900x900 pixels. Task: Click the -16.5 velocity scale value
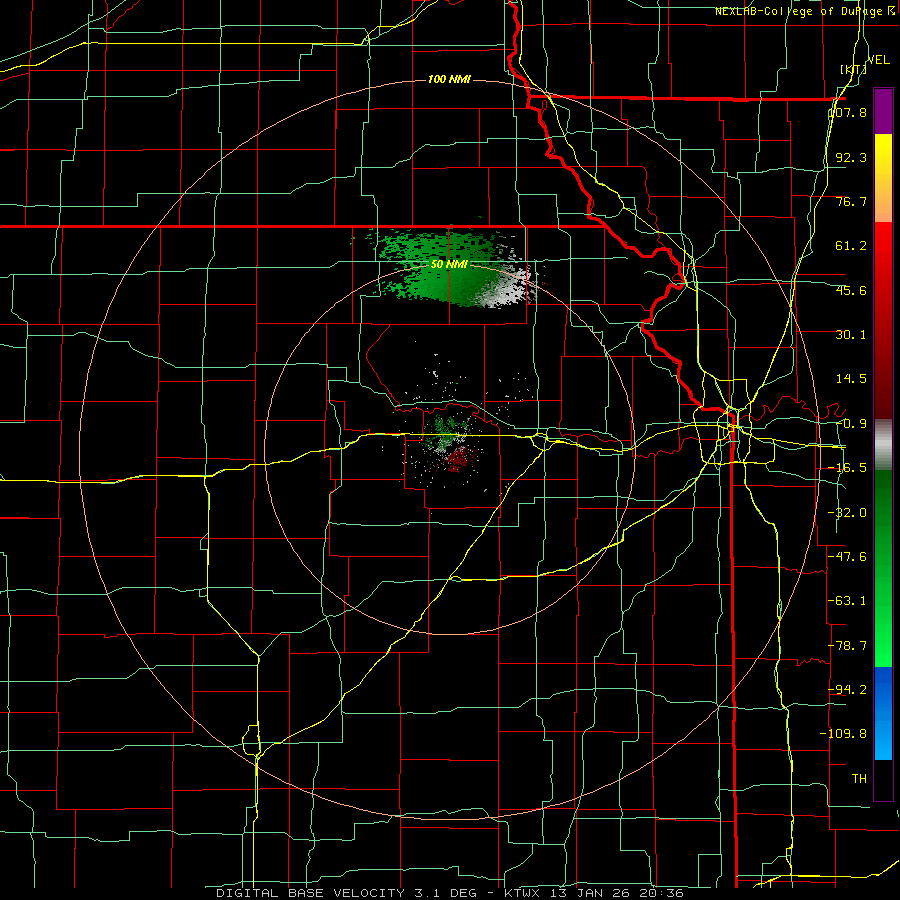click(848, 468)
